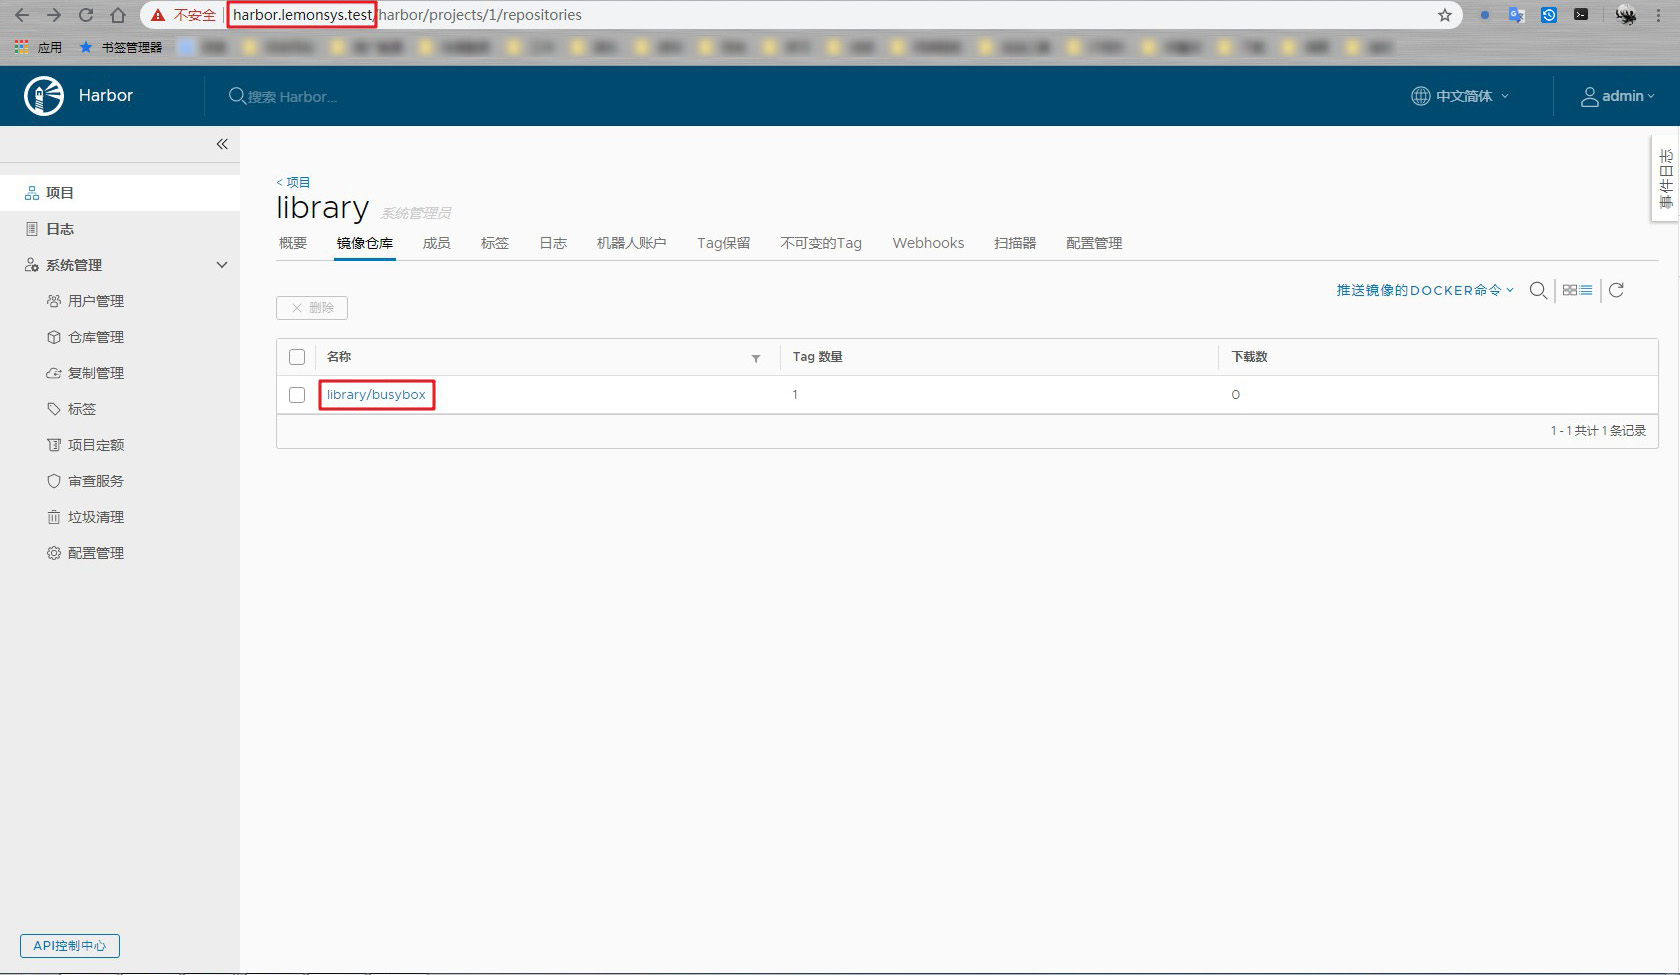Toggle the select-all checkbox in header
The width and height of the screenshot is (1680, 975).
pyautogui.click(x=297, y=357)
